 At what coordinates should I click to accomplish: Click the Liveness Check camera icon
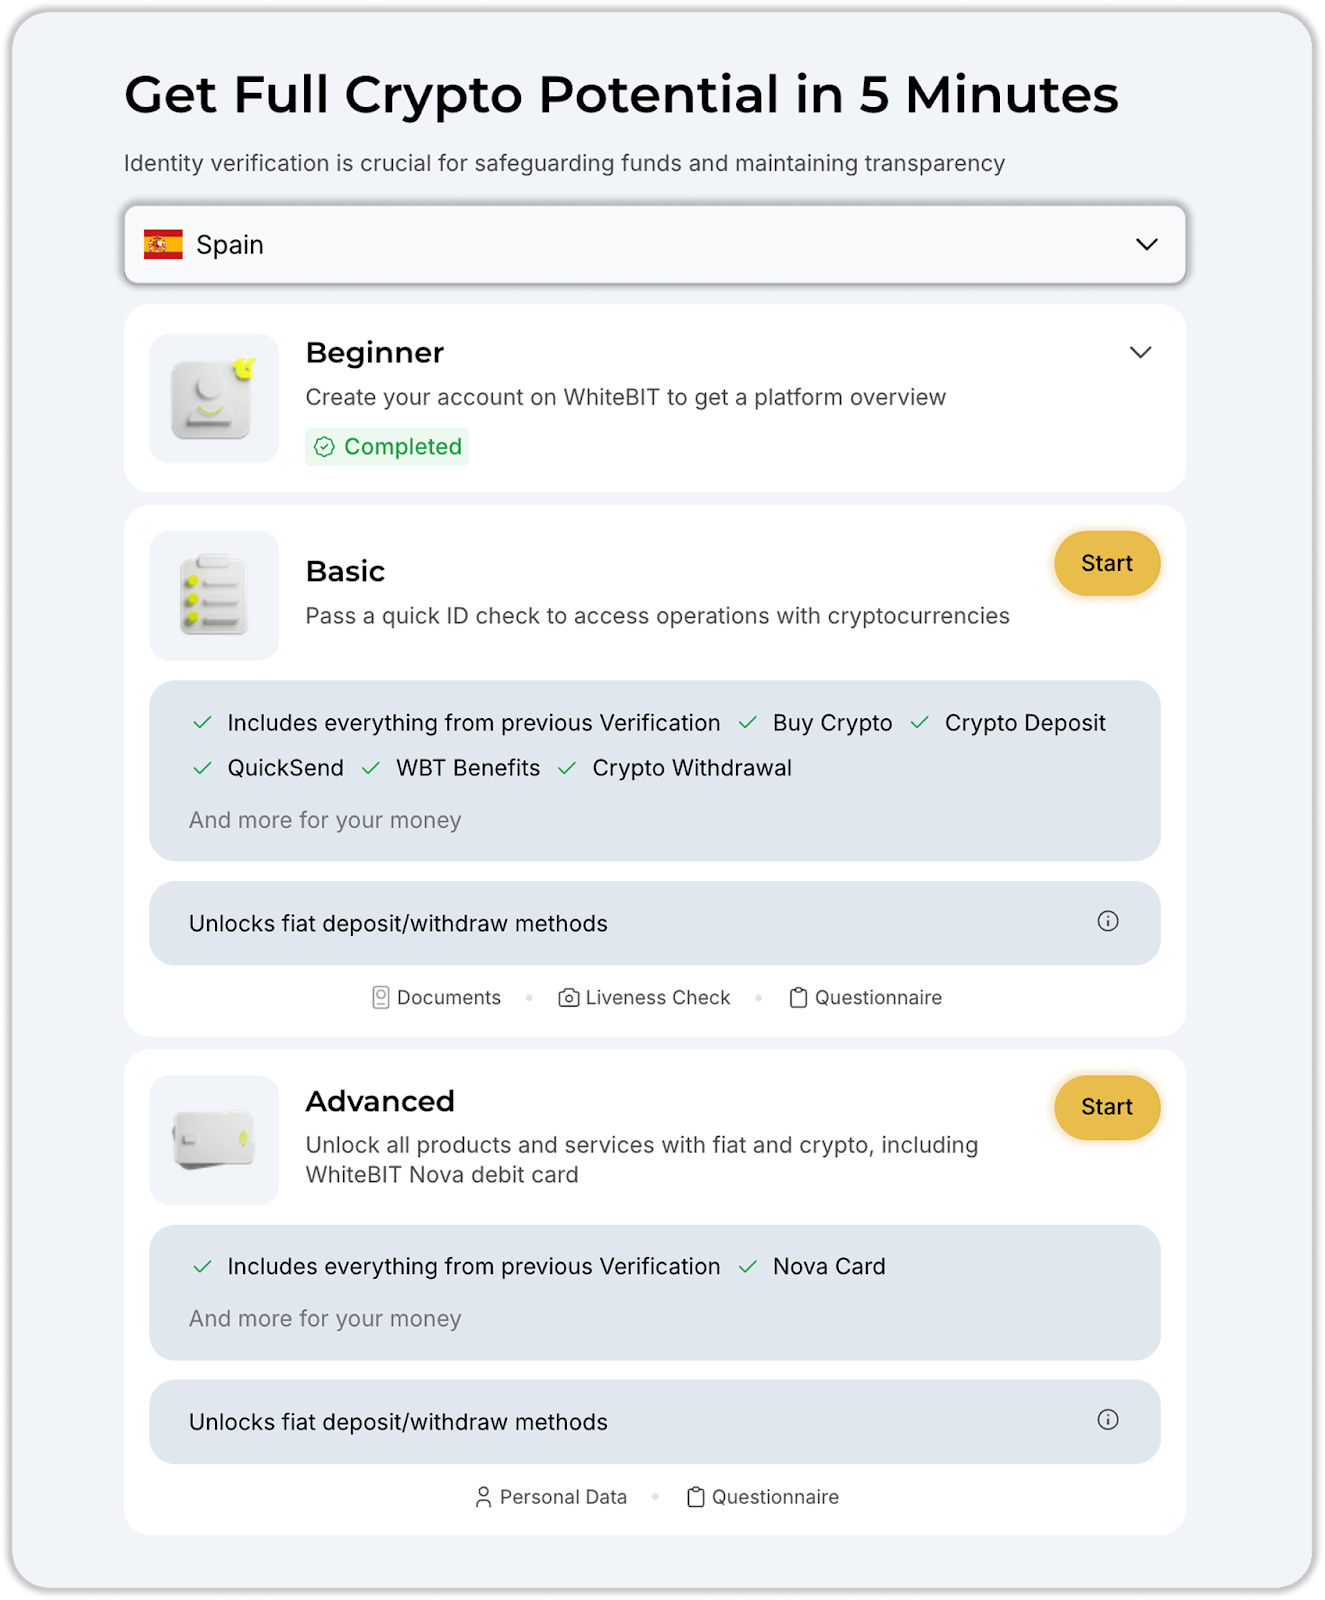(x=568, y=998)
